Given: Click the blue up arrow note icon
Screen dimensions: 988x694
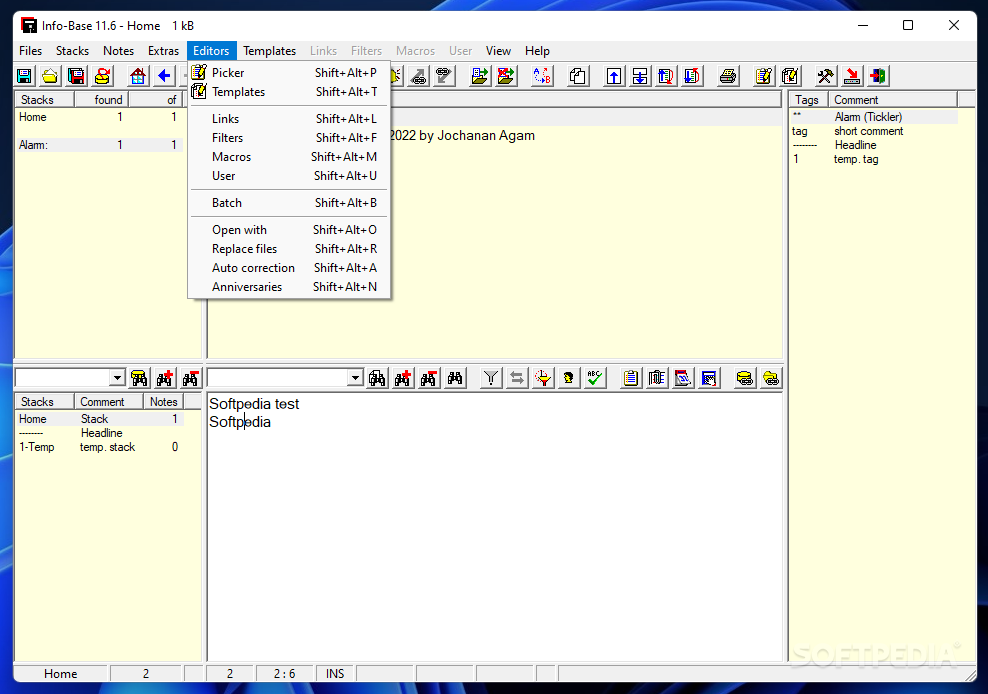Looking at the screenshot, I should [x=614, y=76].
